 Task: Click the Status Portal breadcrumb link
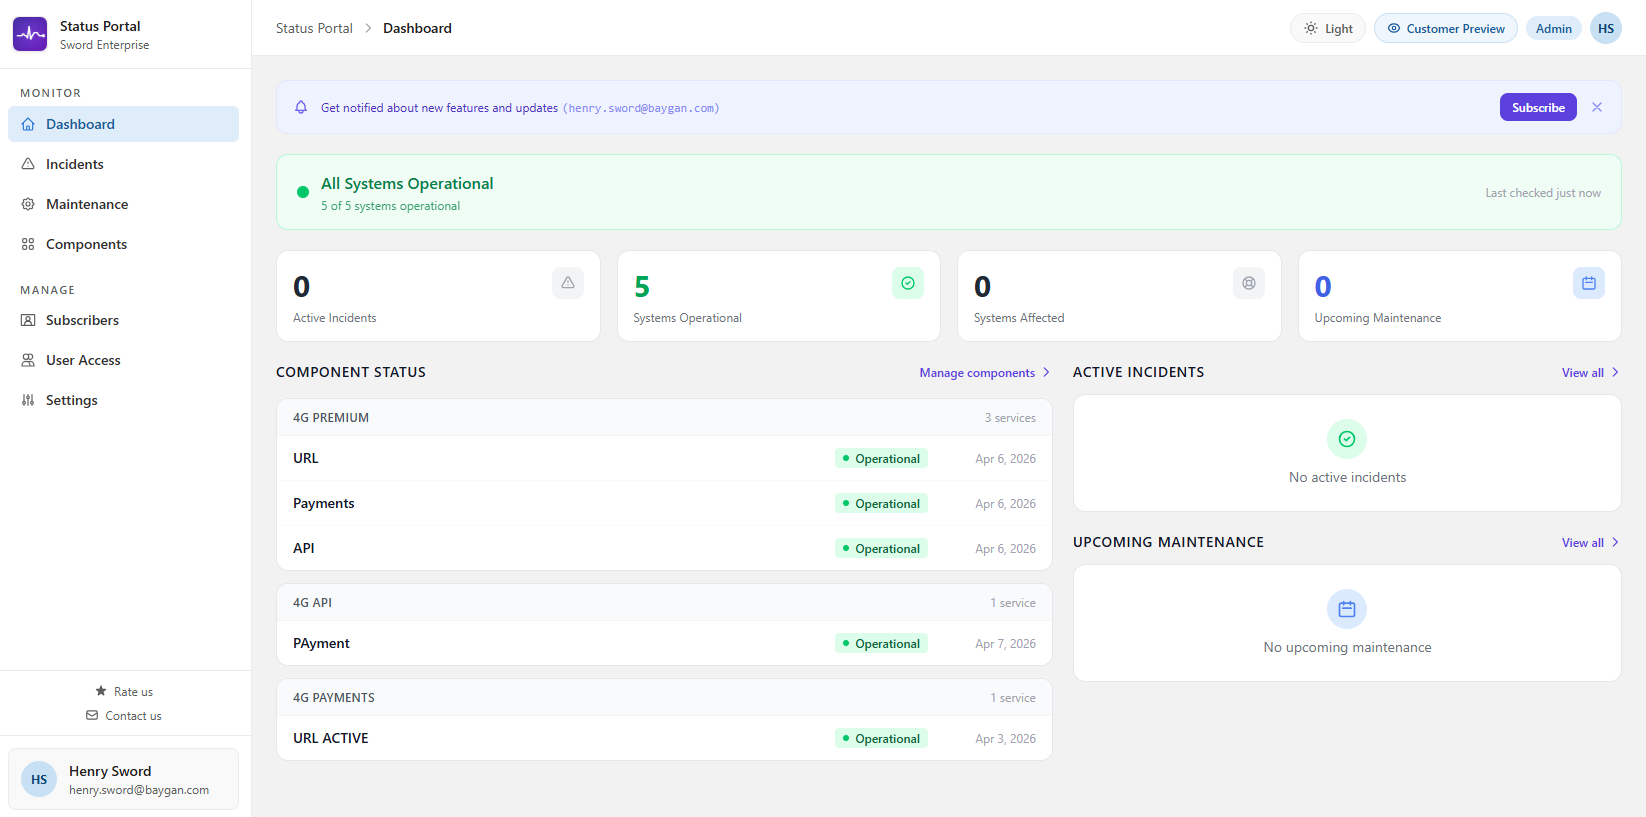point(314,28)
